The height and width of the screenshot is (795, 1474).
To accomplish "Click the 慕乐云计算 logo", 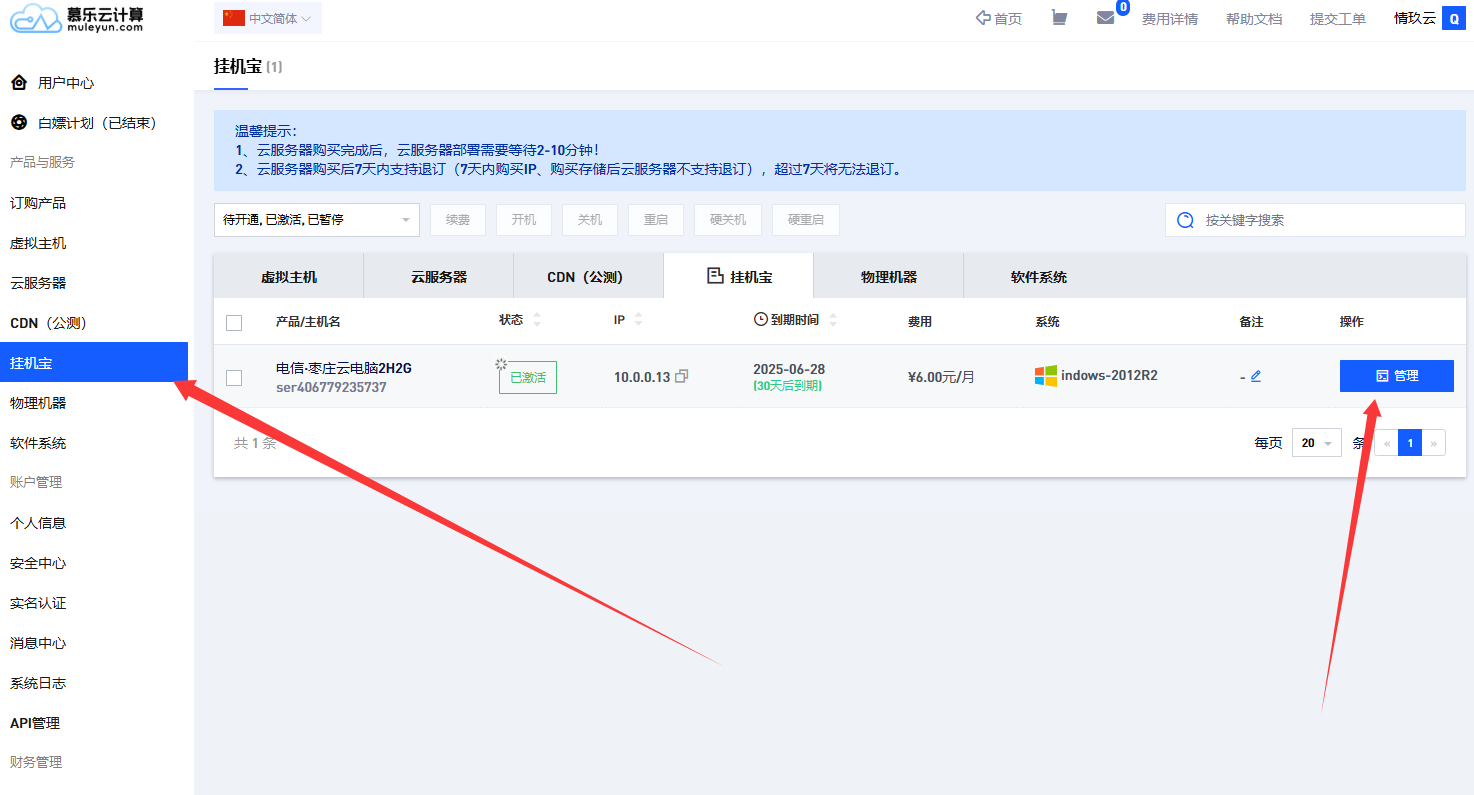I will click(x=78, y=18).
